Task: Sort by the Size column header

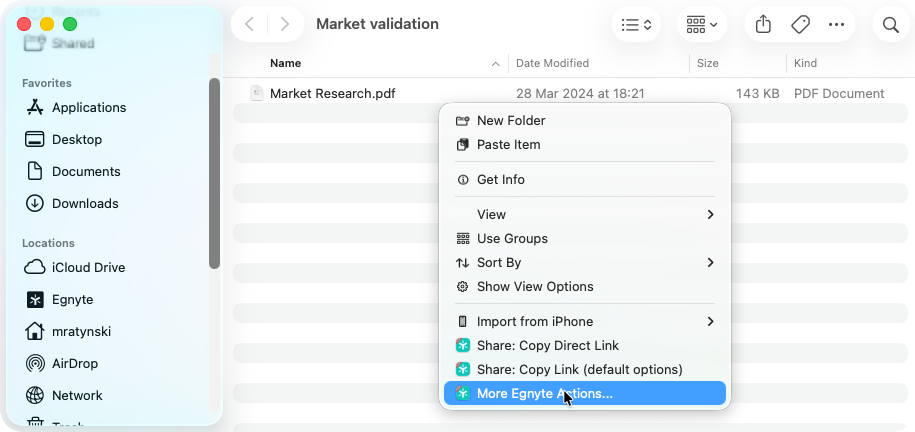Action: coord(707,63)
